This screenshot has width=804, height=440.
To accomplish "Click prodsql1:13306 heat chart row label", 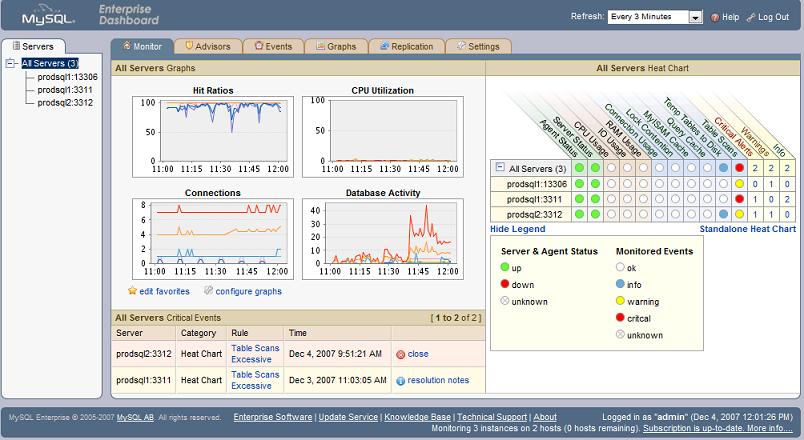I will [x=537, y=184].
